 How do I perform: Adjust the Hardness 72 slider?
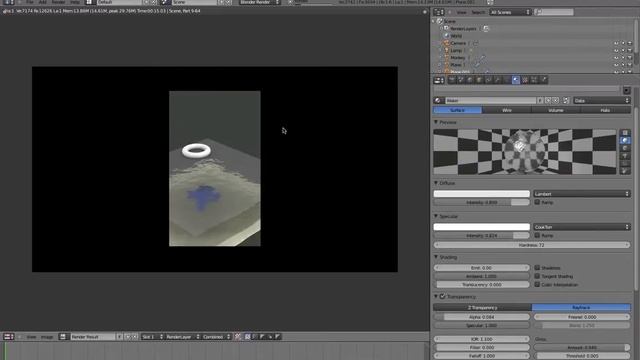pos(532,245)
